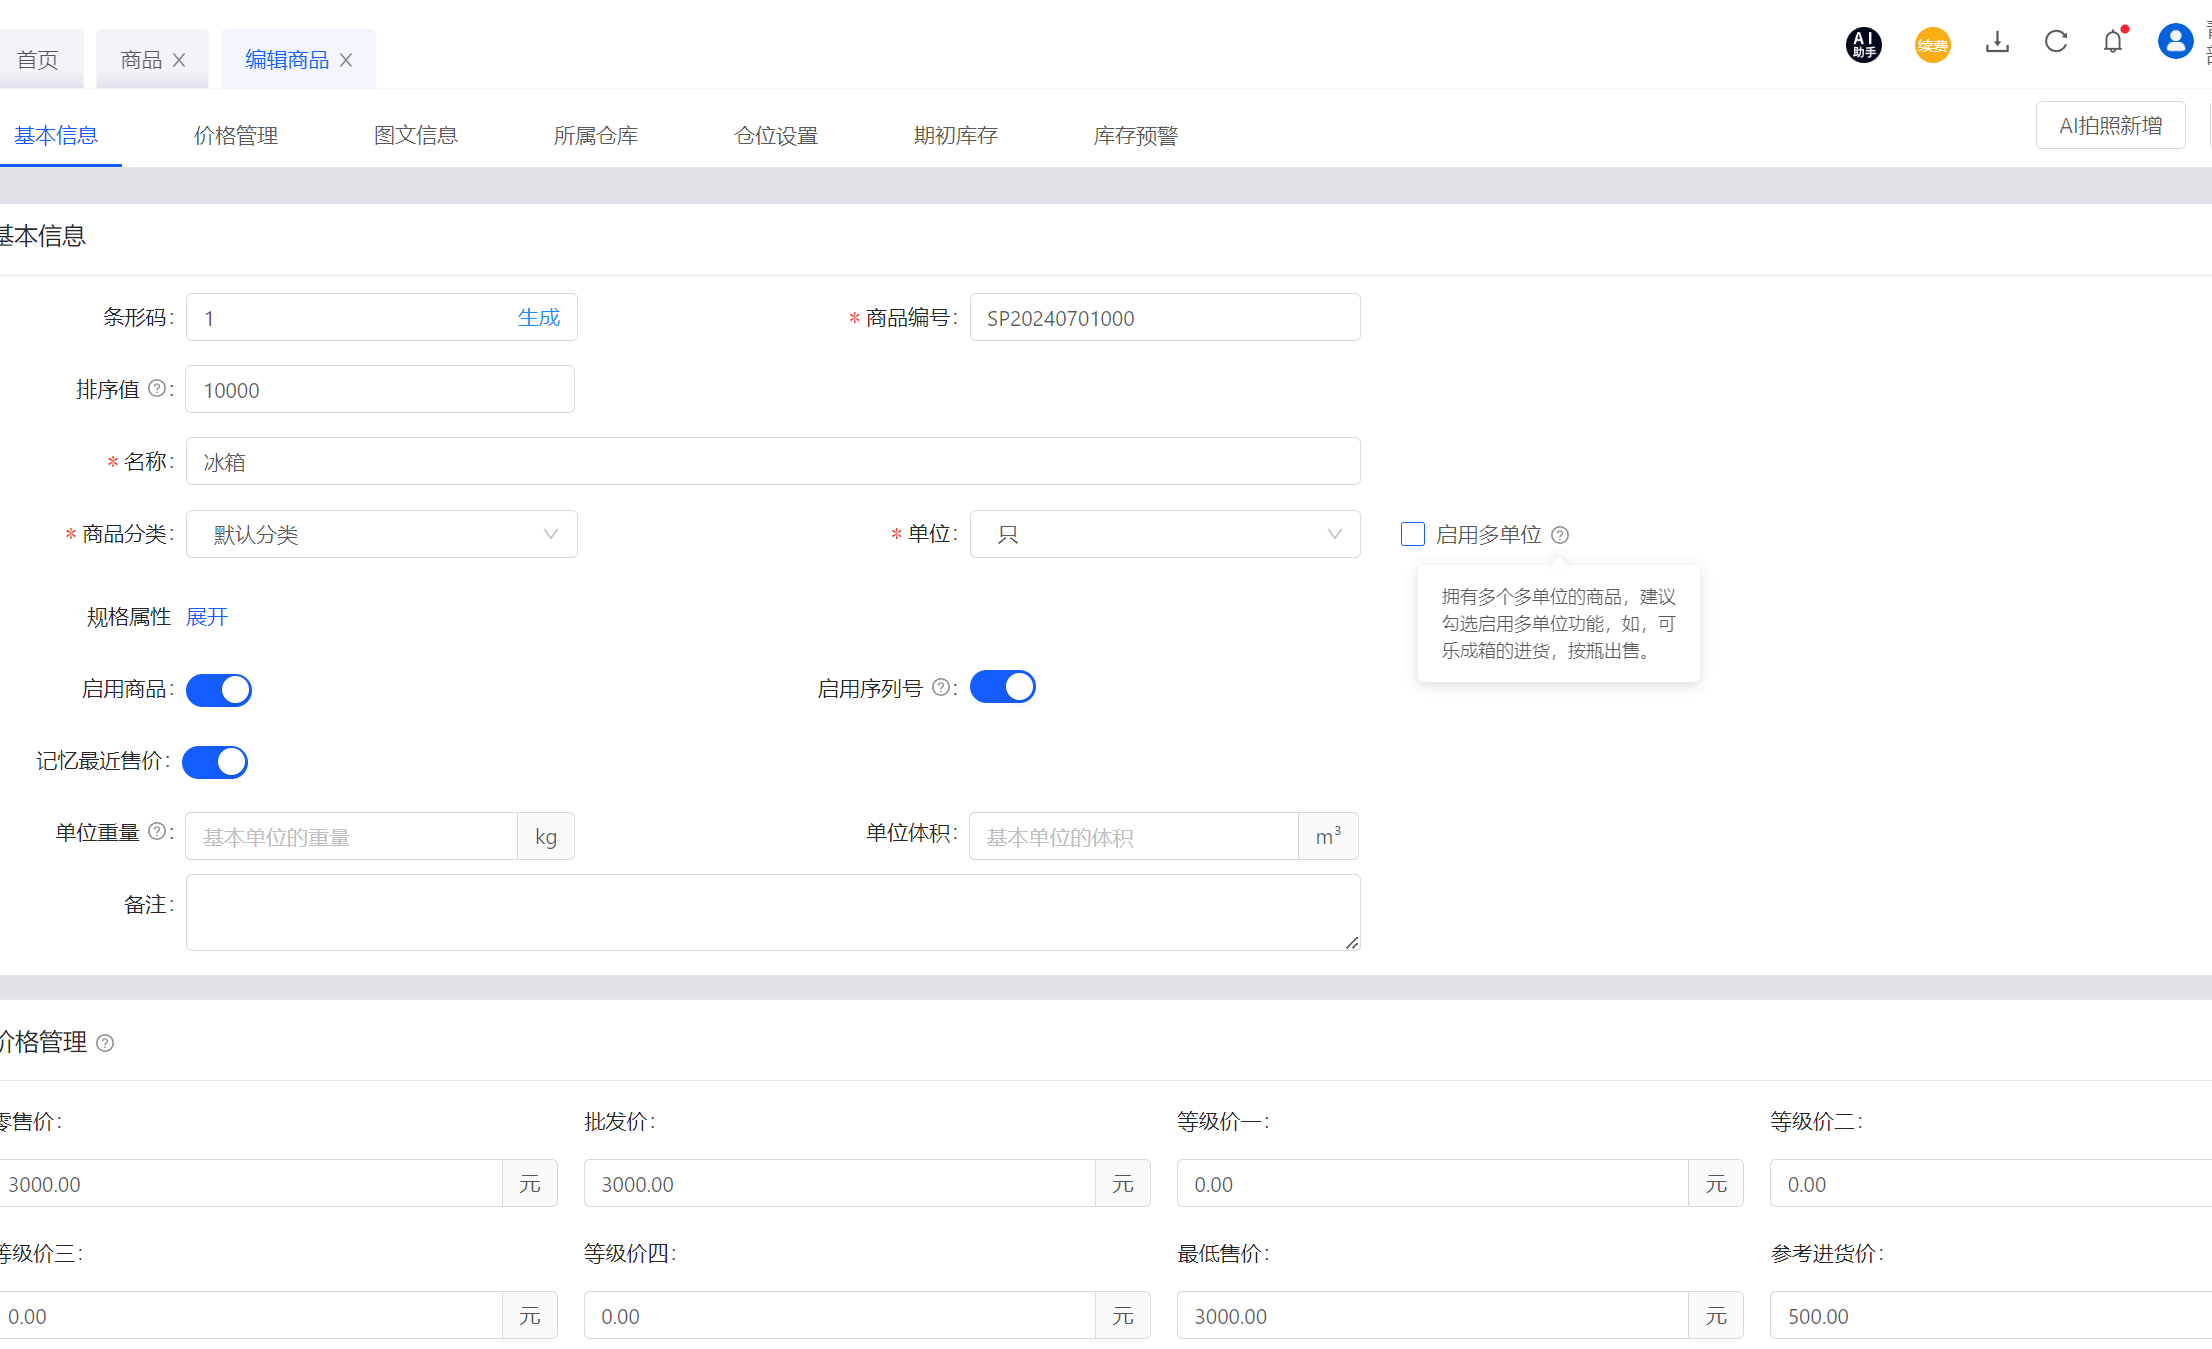Click help icon next to 启用多单位

pos(1560,535)
